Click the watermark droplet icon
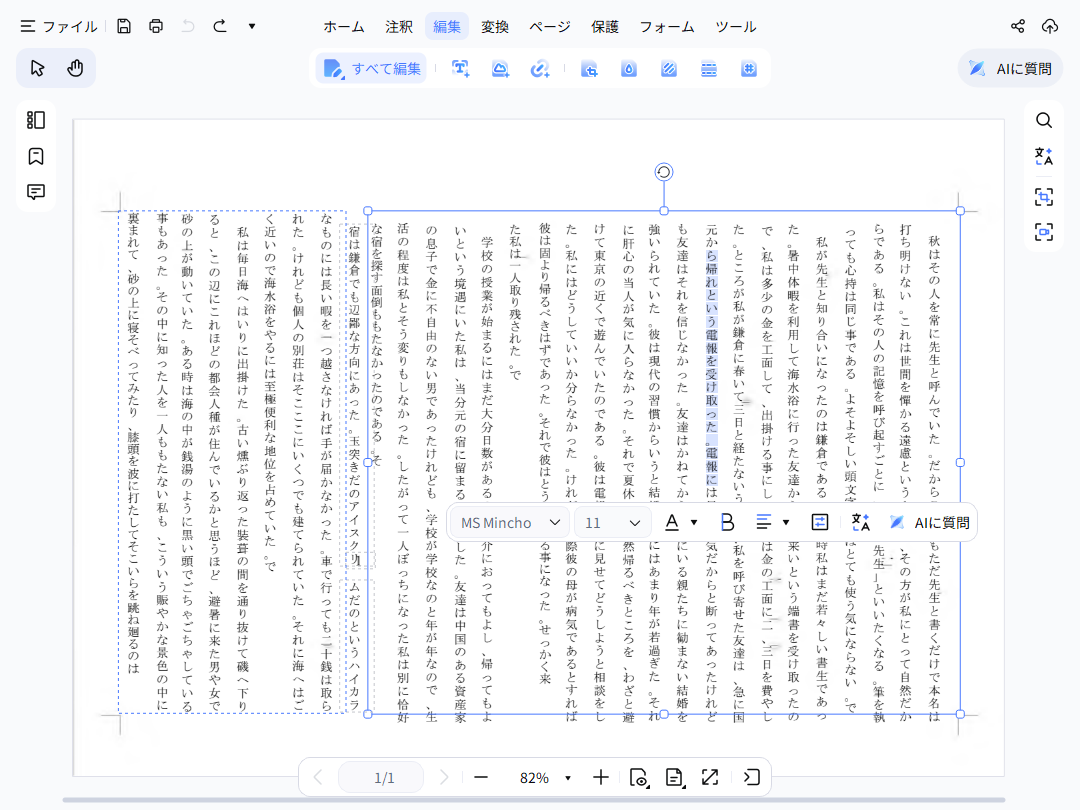The width and height of the screenshot is (1080, 810). tap(629, 69)
